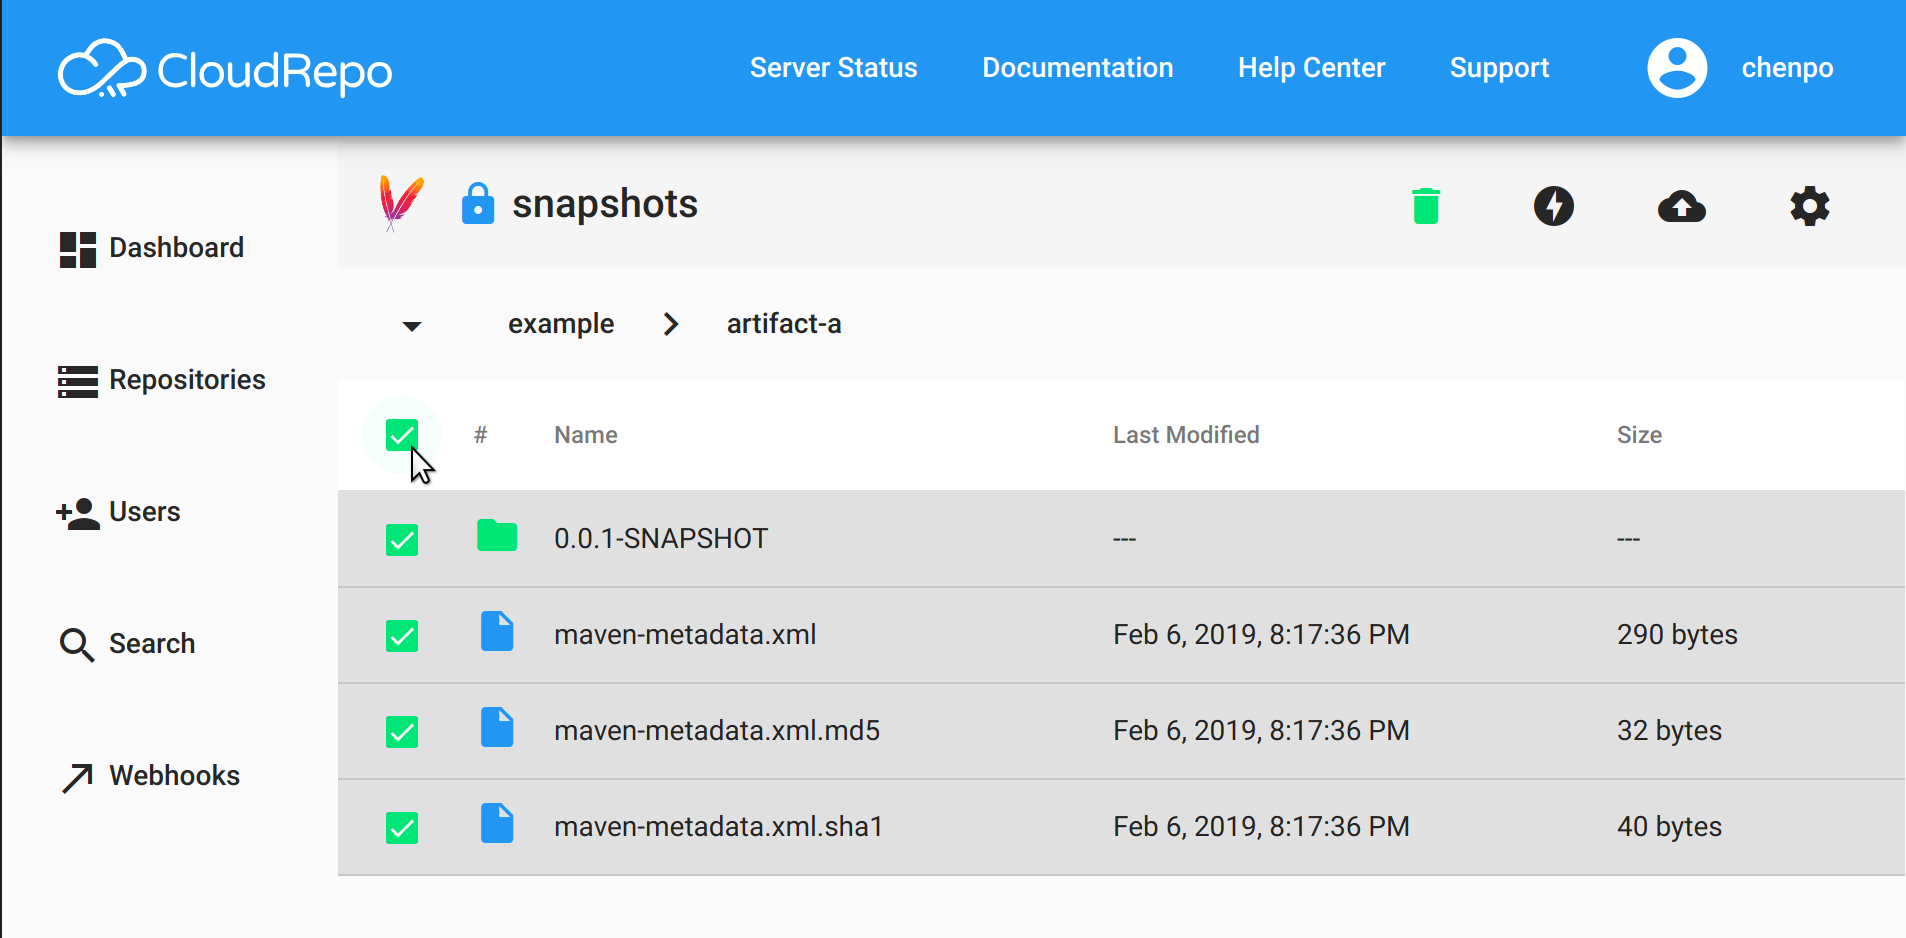Click the Maven feather icon
1906x938 pixels.
point(401,203)
